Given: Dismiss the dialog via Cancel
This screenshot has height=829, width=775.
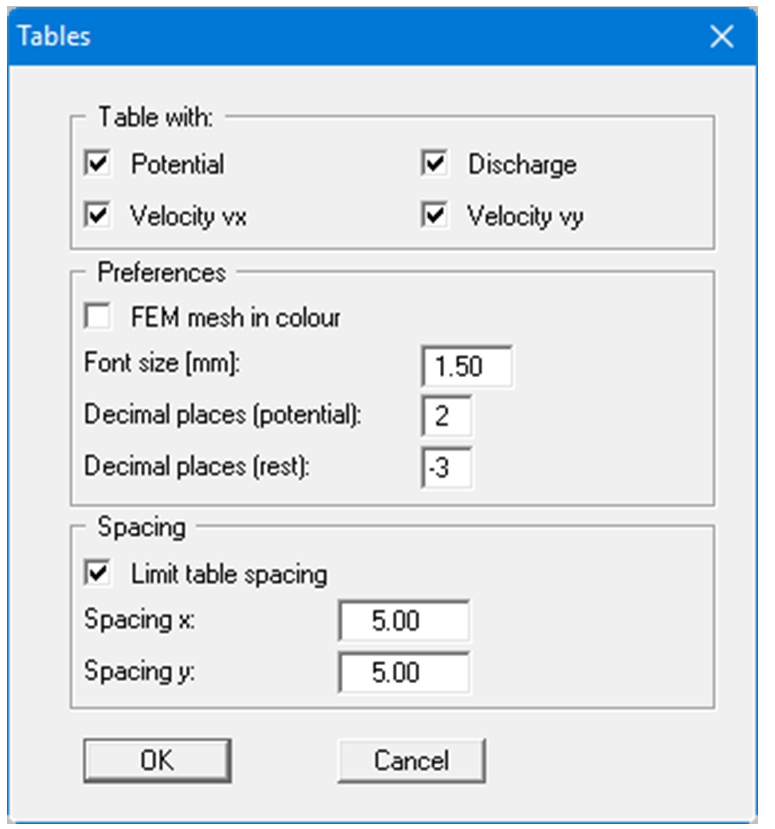Looking at the screenshot, I should click(411, 761).
